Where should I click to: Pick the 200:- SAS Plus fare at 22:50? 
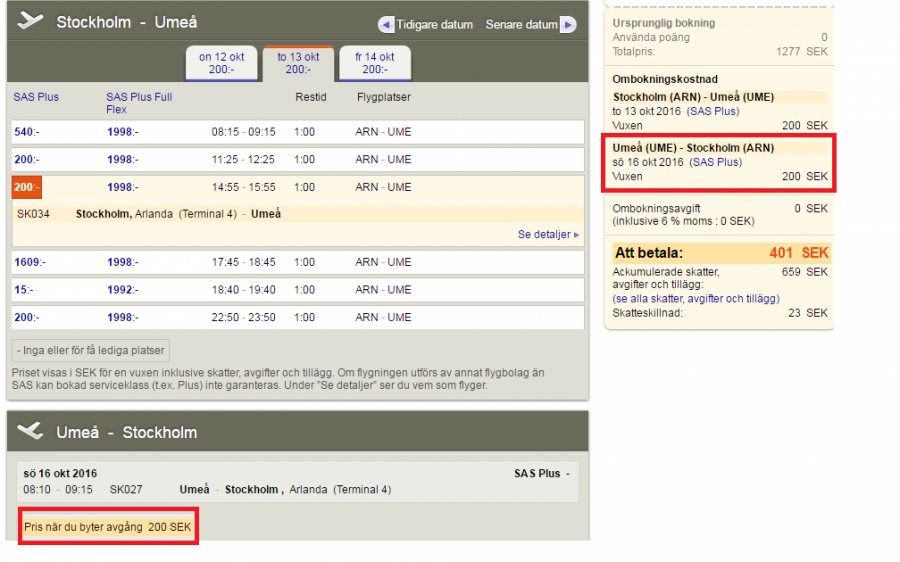24,317
